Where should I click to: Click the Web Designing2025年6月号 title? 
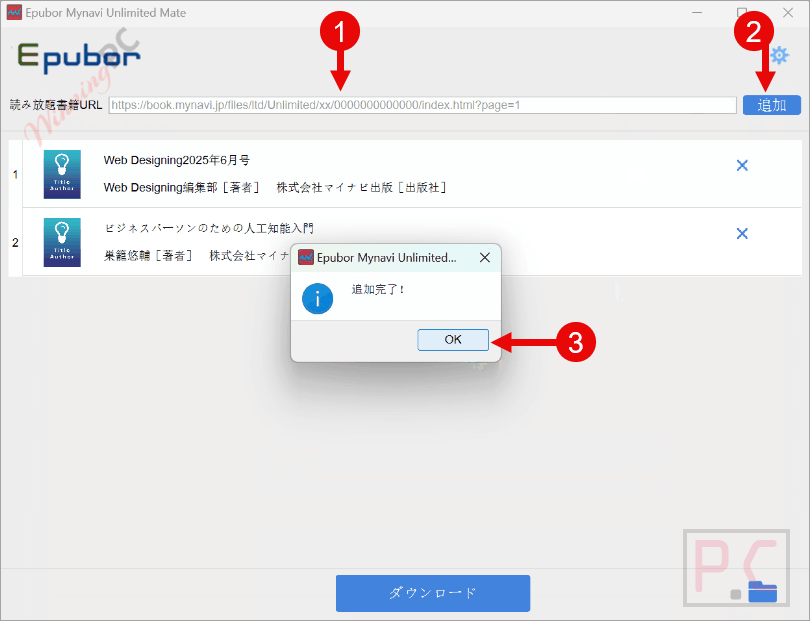click(177, 160)
